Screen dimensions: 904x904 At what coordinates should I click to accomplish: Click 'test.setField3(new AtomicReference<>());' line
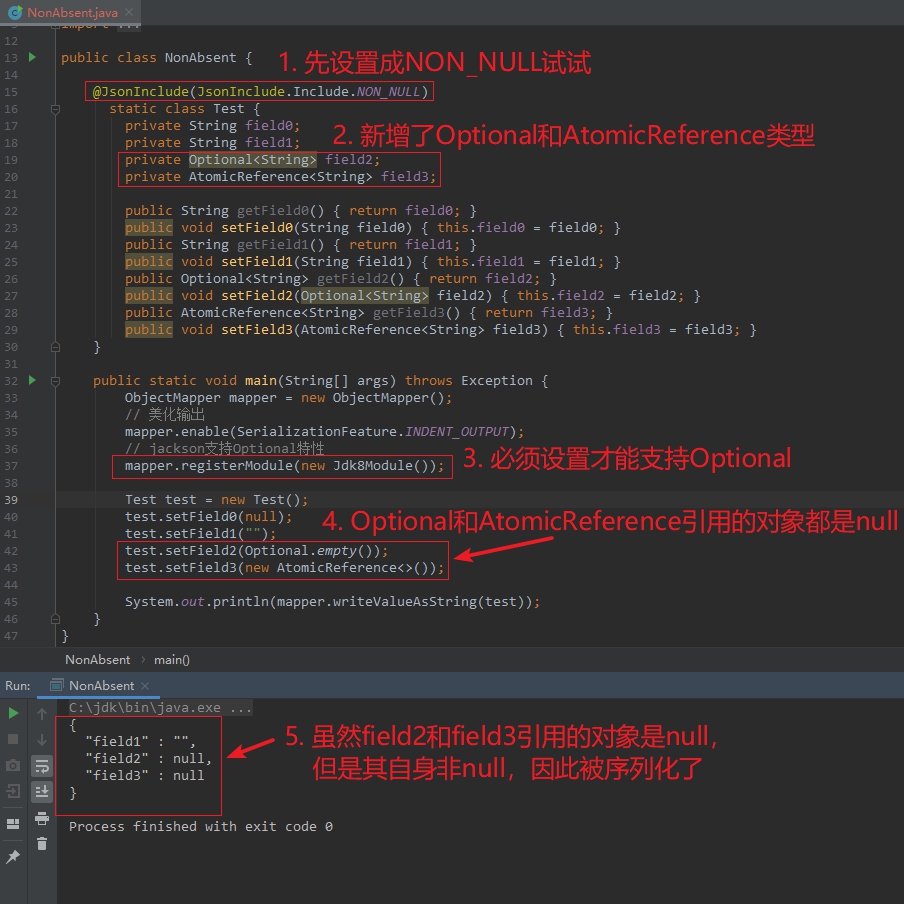285,568
